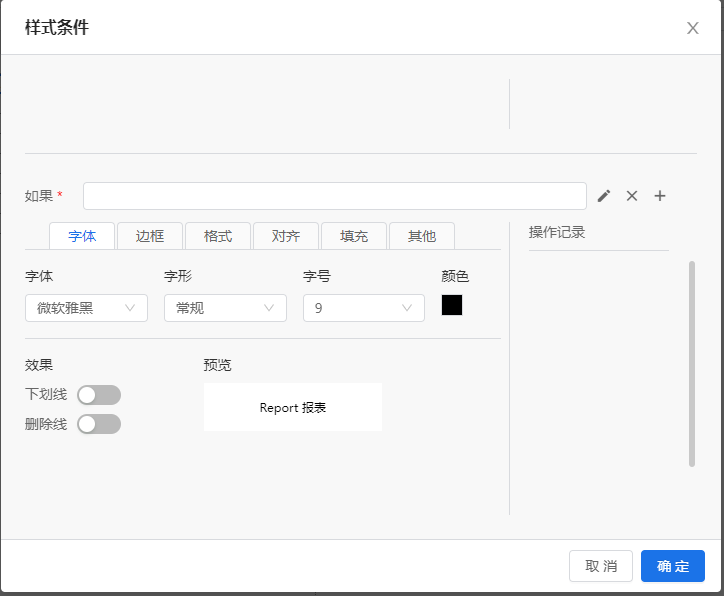Switch to the 字体 tab
Screen dimensions: 724x596
click(82, 236)
